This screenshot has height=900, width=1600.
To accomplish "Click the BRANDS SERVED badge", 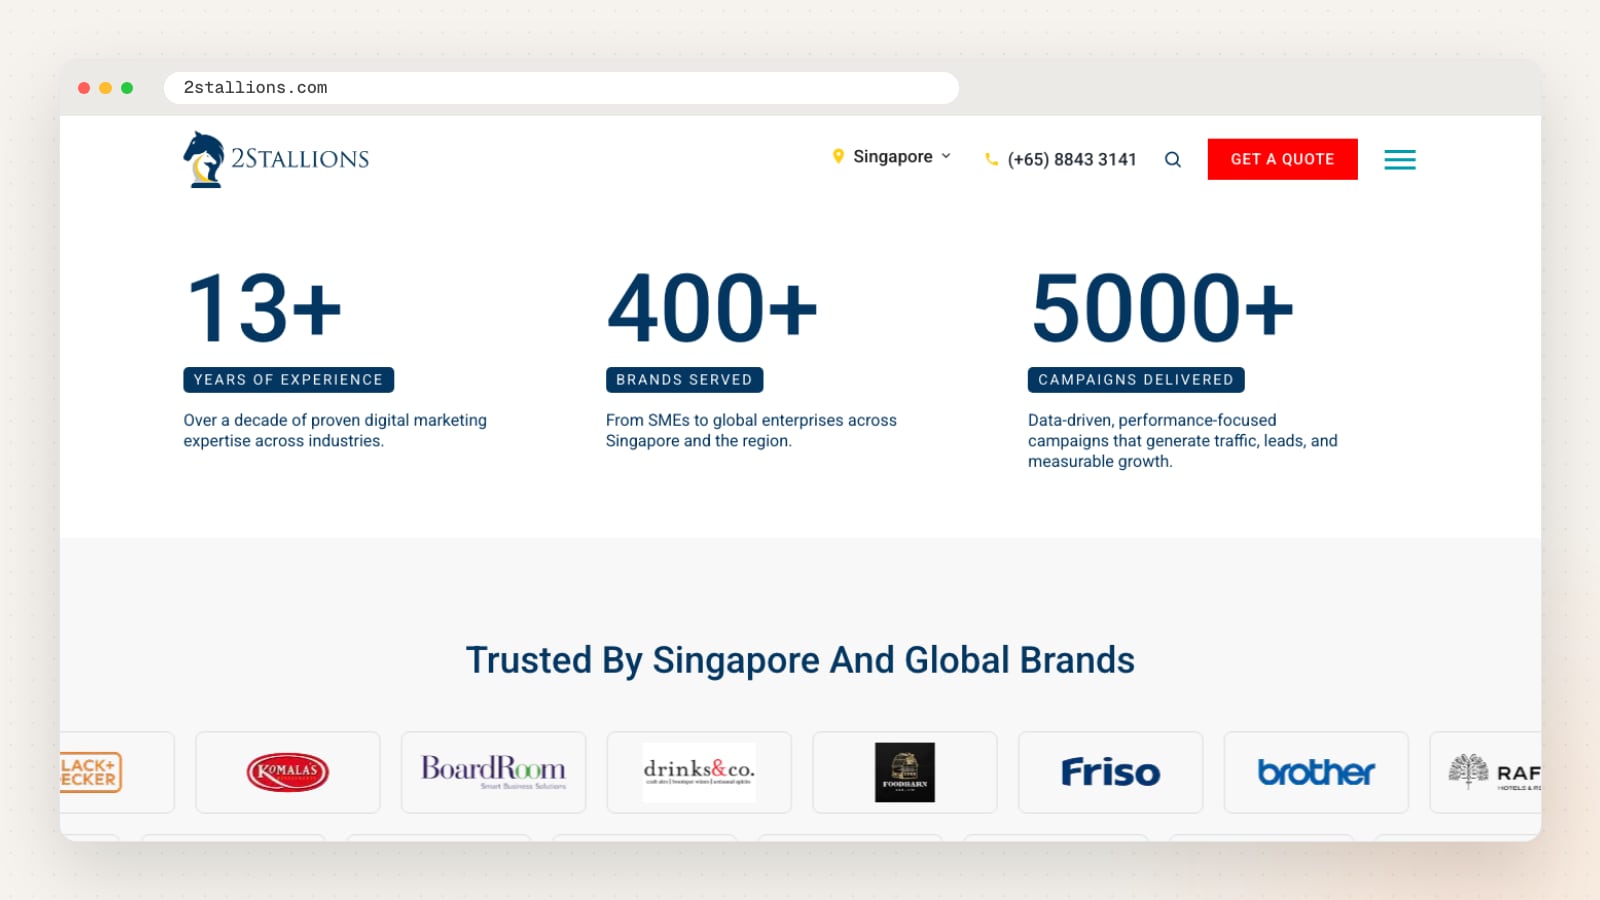I will tap(684, 380).
